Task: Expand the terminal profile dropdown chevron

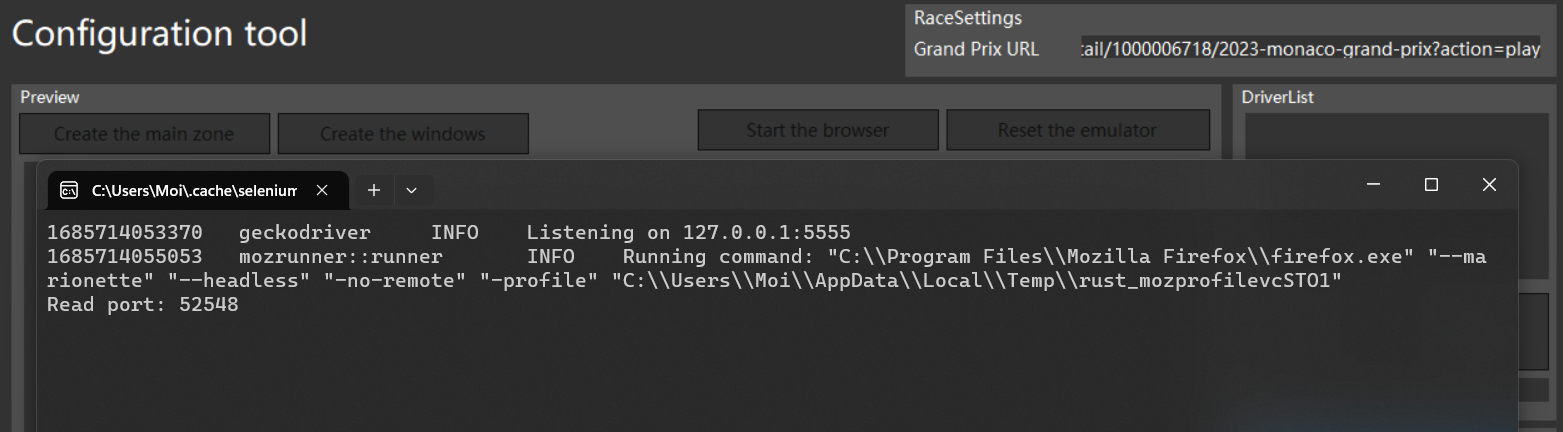Action: (411, 190)
